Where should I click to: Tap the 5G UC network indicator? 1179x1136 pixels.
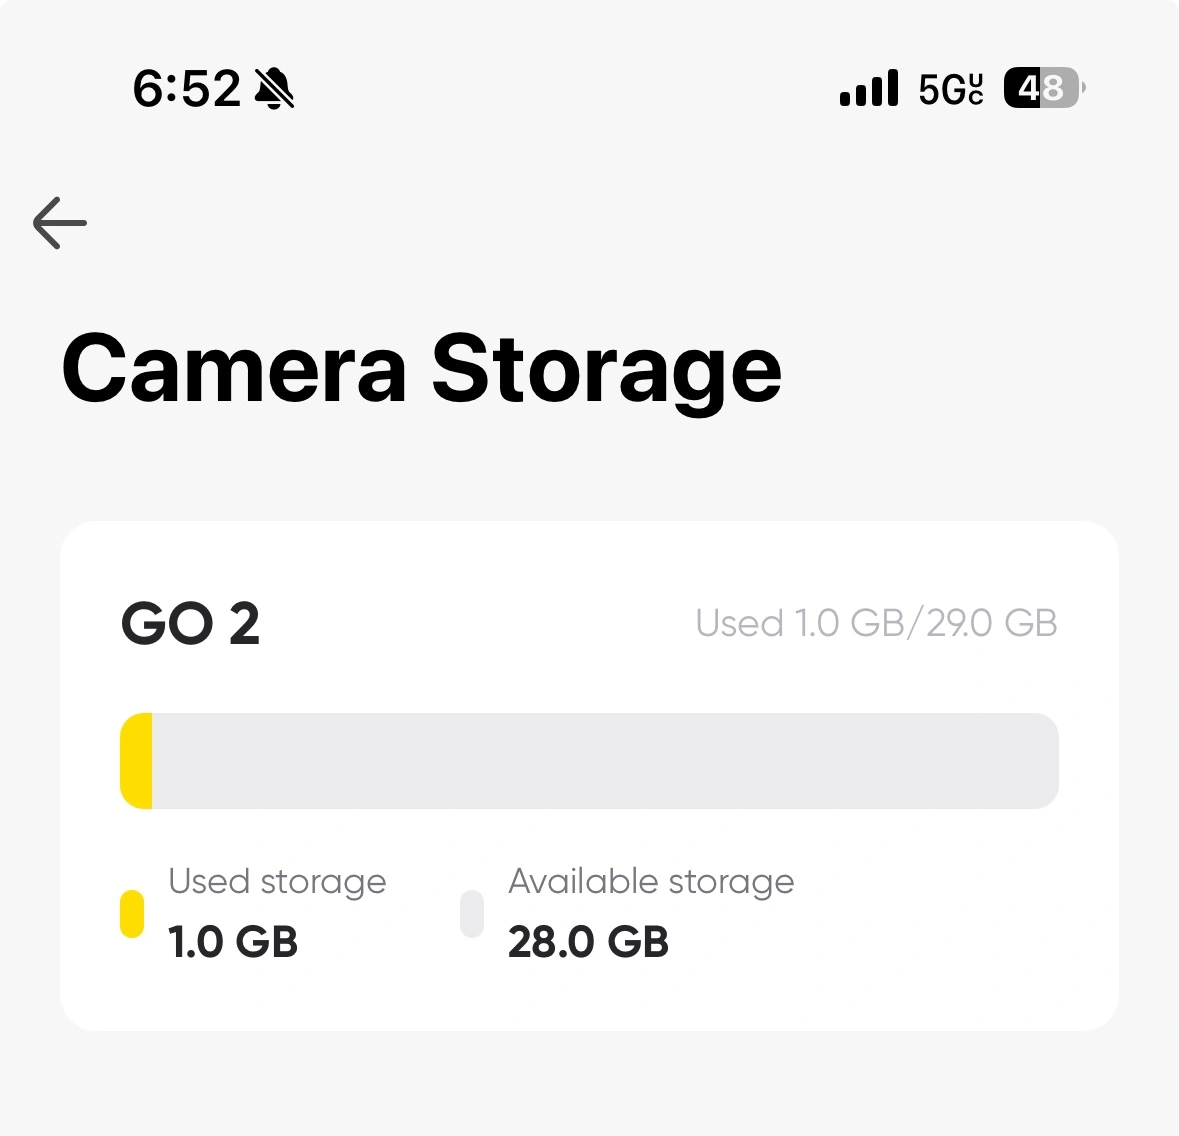951,89
